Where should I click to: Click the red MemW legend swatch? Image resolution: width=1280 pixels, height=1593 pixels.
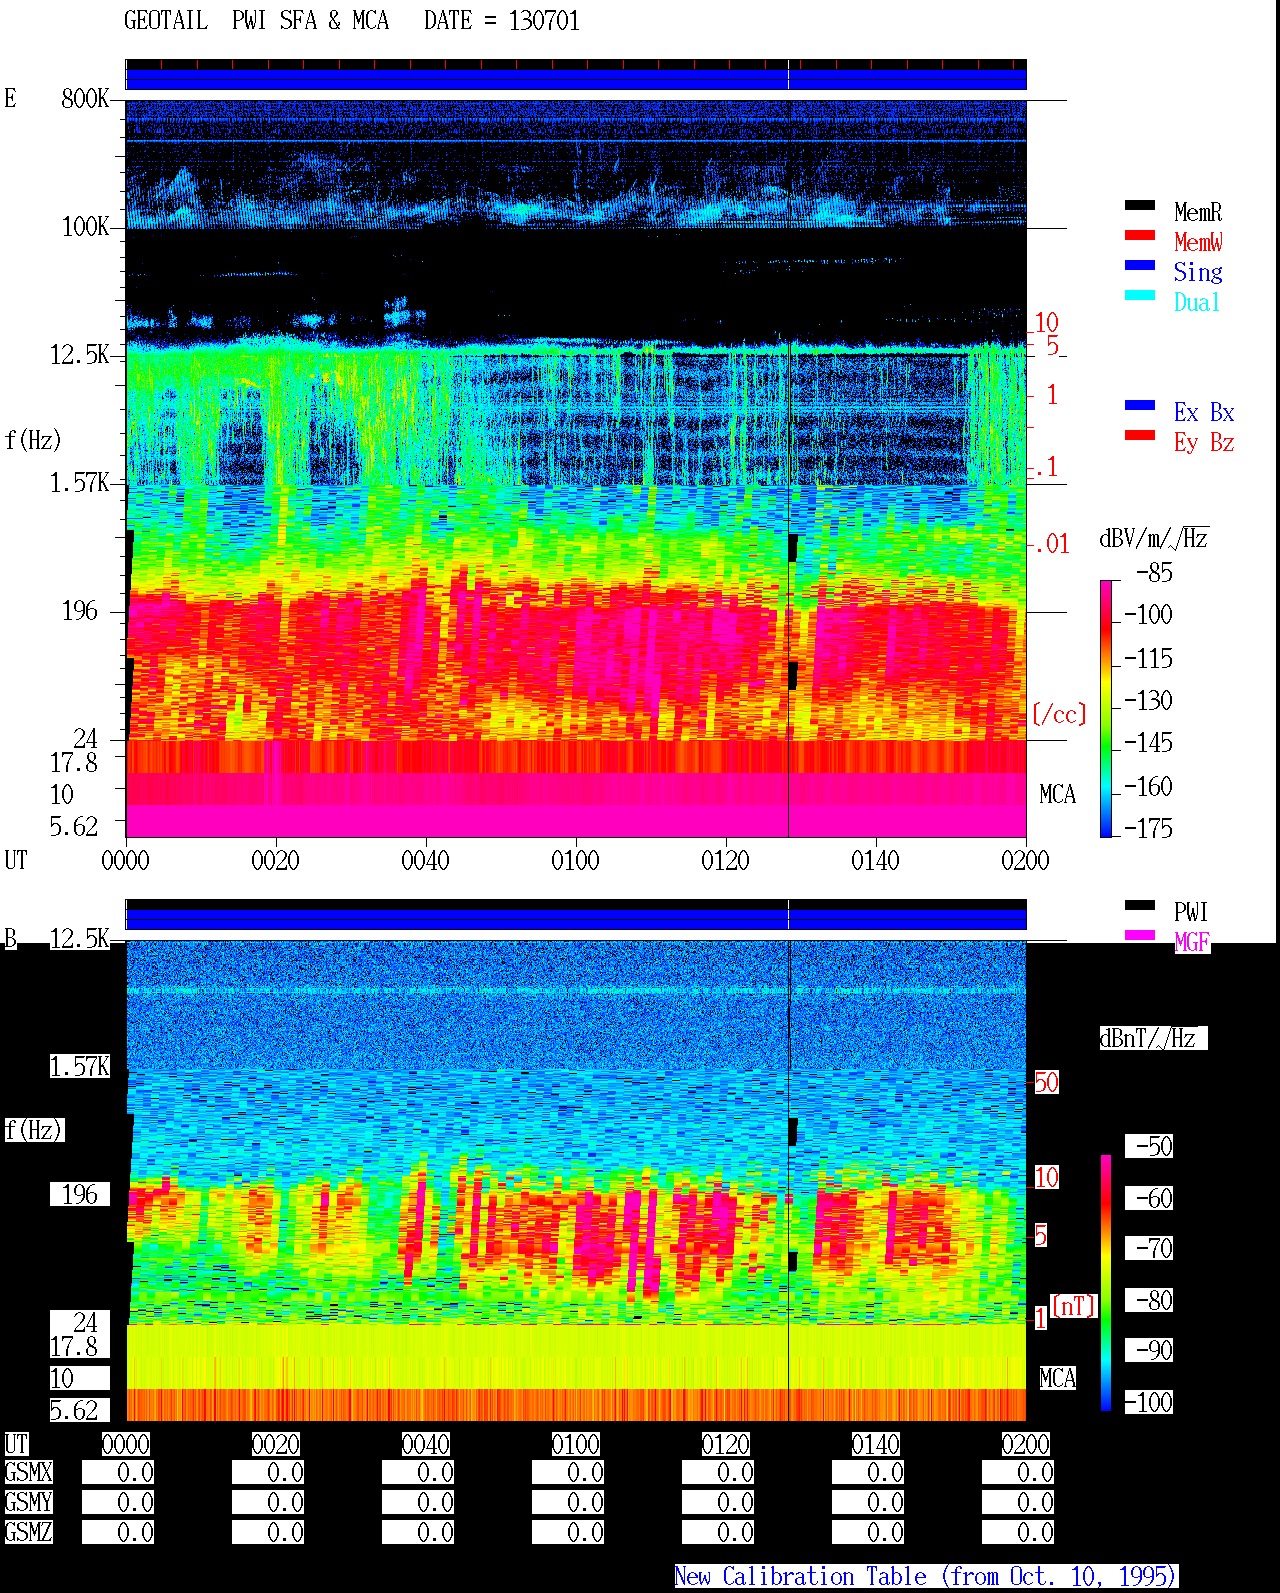[x=1140, y=235]
